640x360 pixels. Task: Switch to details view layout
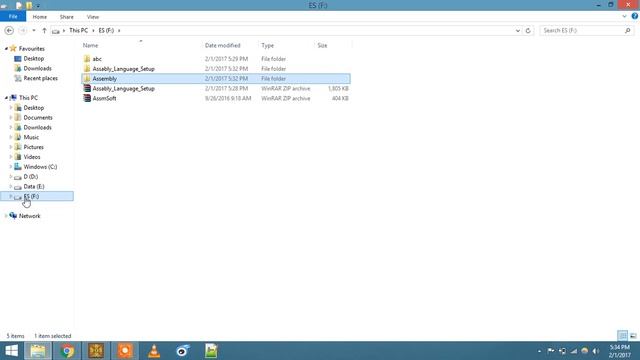point(622,336)
